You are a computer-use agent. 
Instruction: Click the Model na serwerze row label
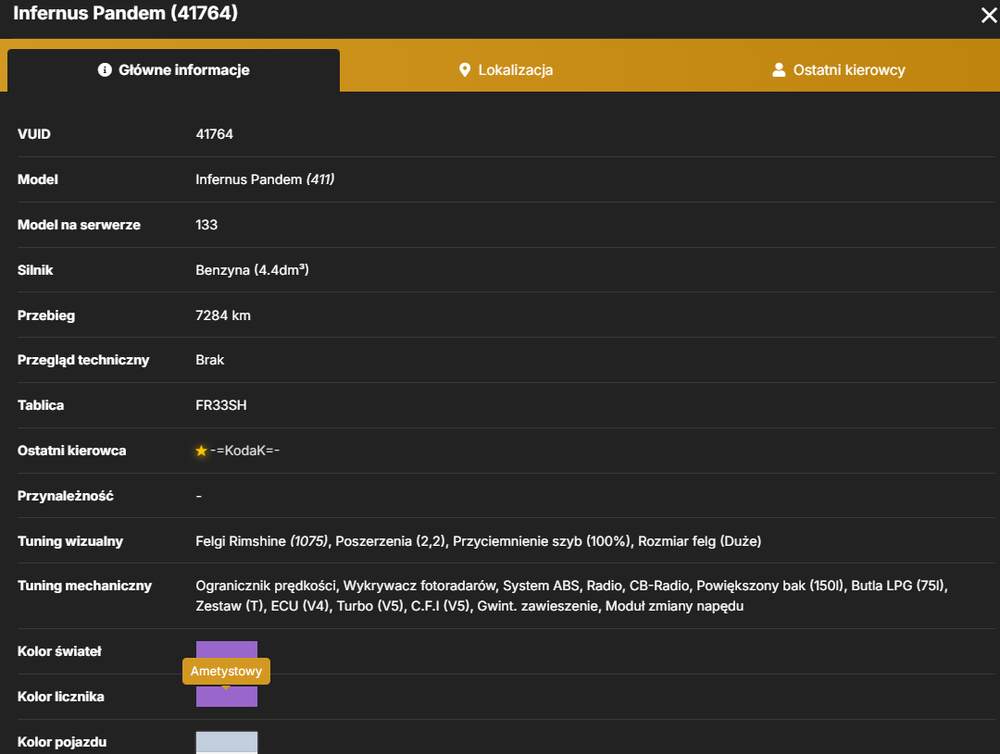click(79, 225)
